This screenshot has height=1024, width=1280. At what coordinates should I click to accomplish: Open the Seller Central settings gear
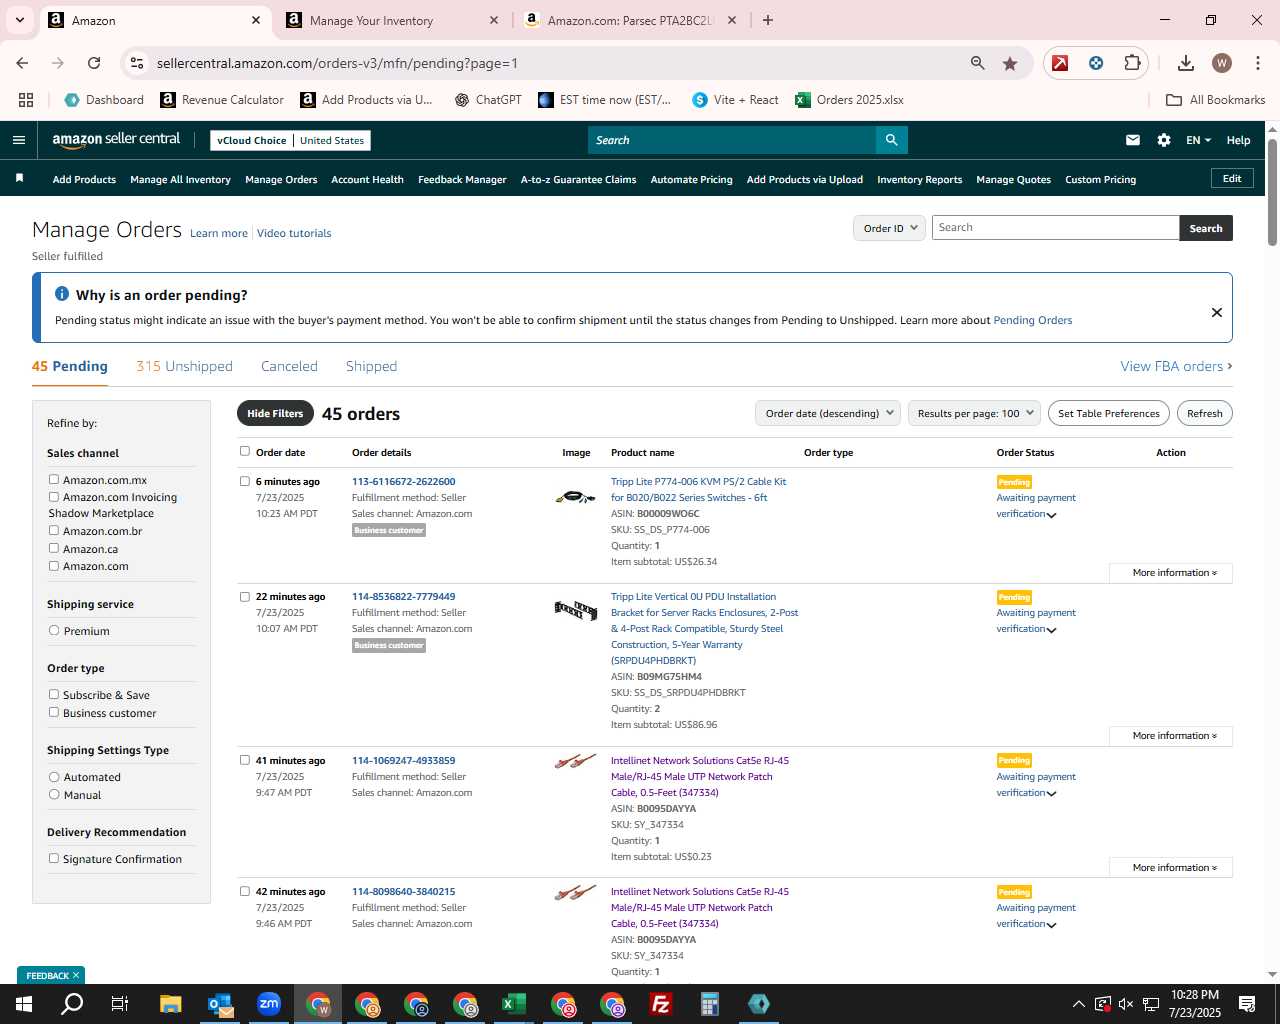(1164, 140)
